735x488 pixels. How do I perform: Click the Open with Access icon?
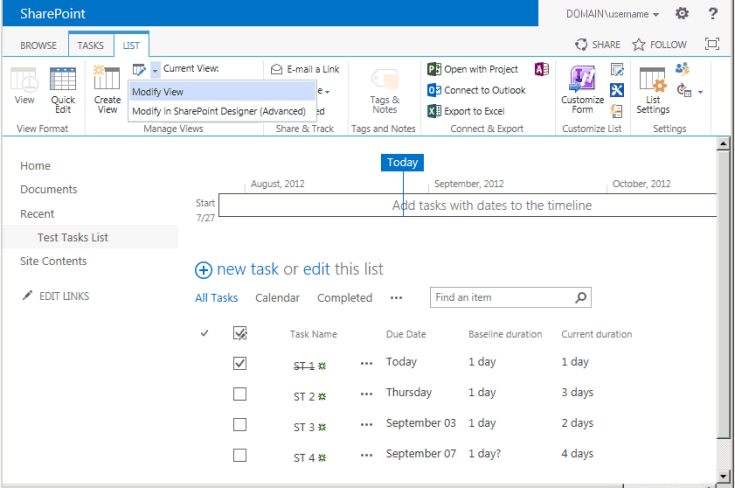point(542,69)
